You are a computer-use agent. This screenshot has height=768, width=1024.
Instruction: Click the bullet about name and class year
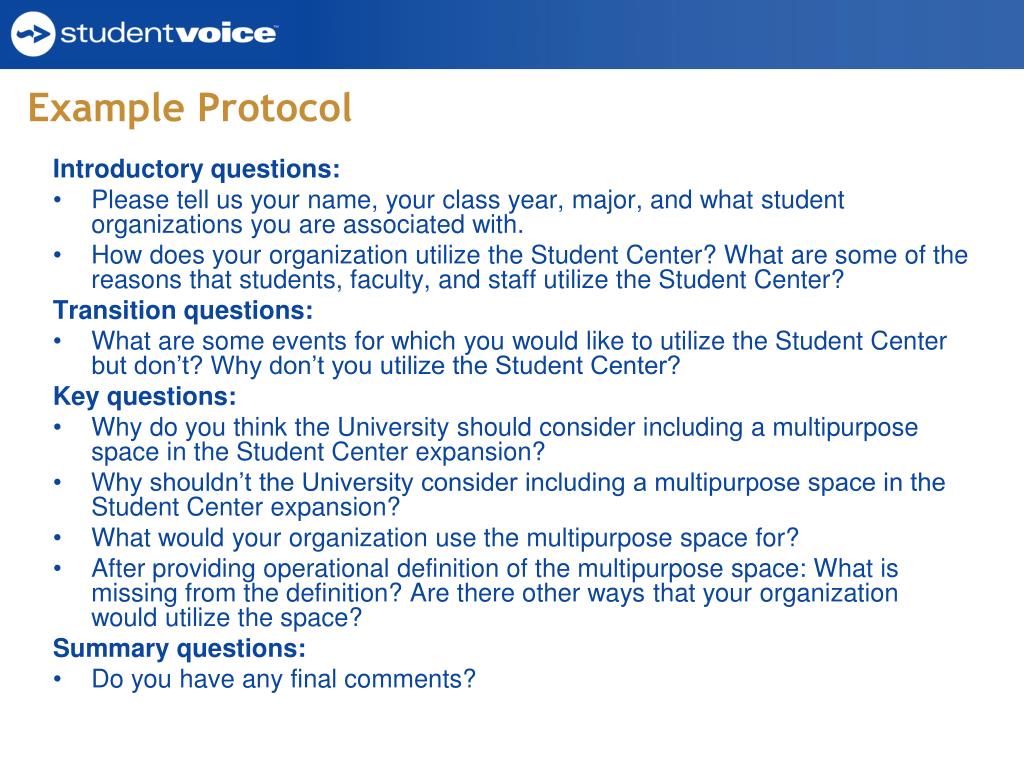[468, 212]
